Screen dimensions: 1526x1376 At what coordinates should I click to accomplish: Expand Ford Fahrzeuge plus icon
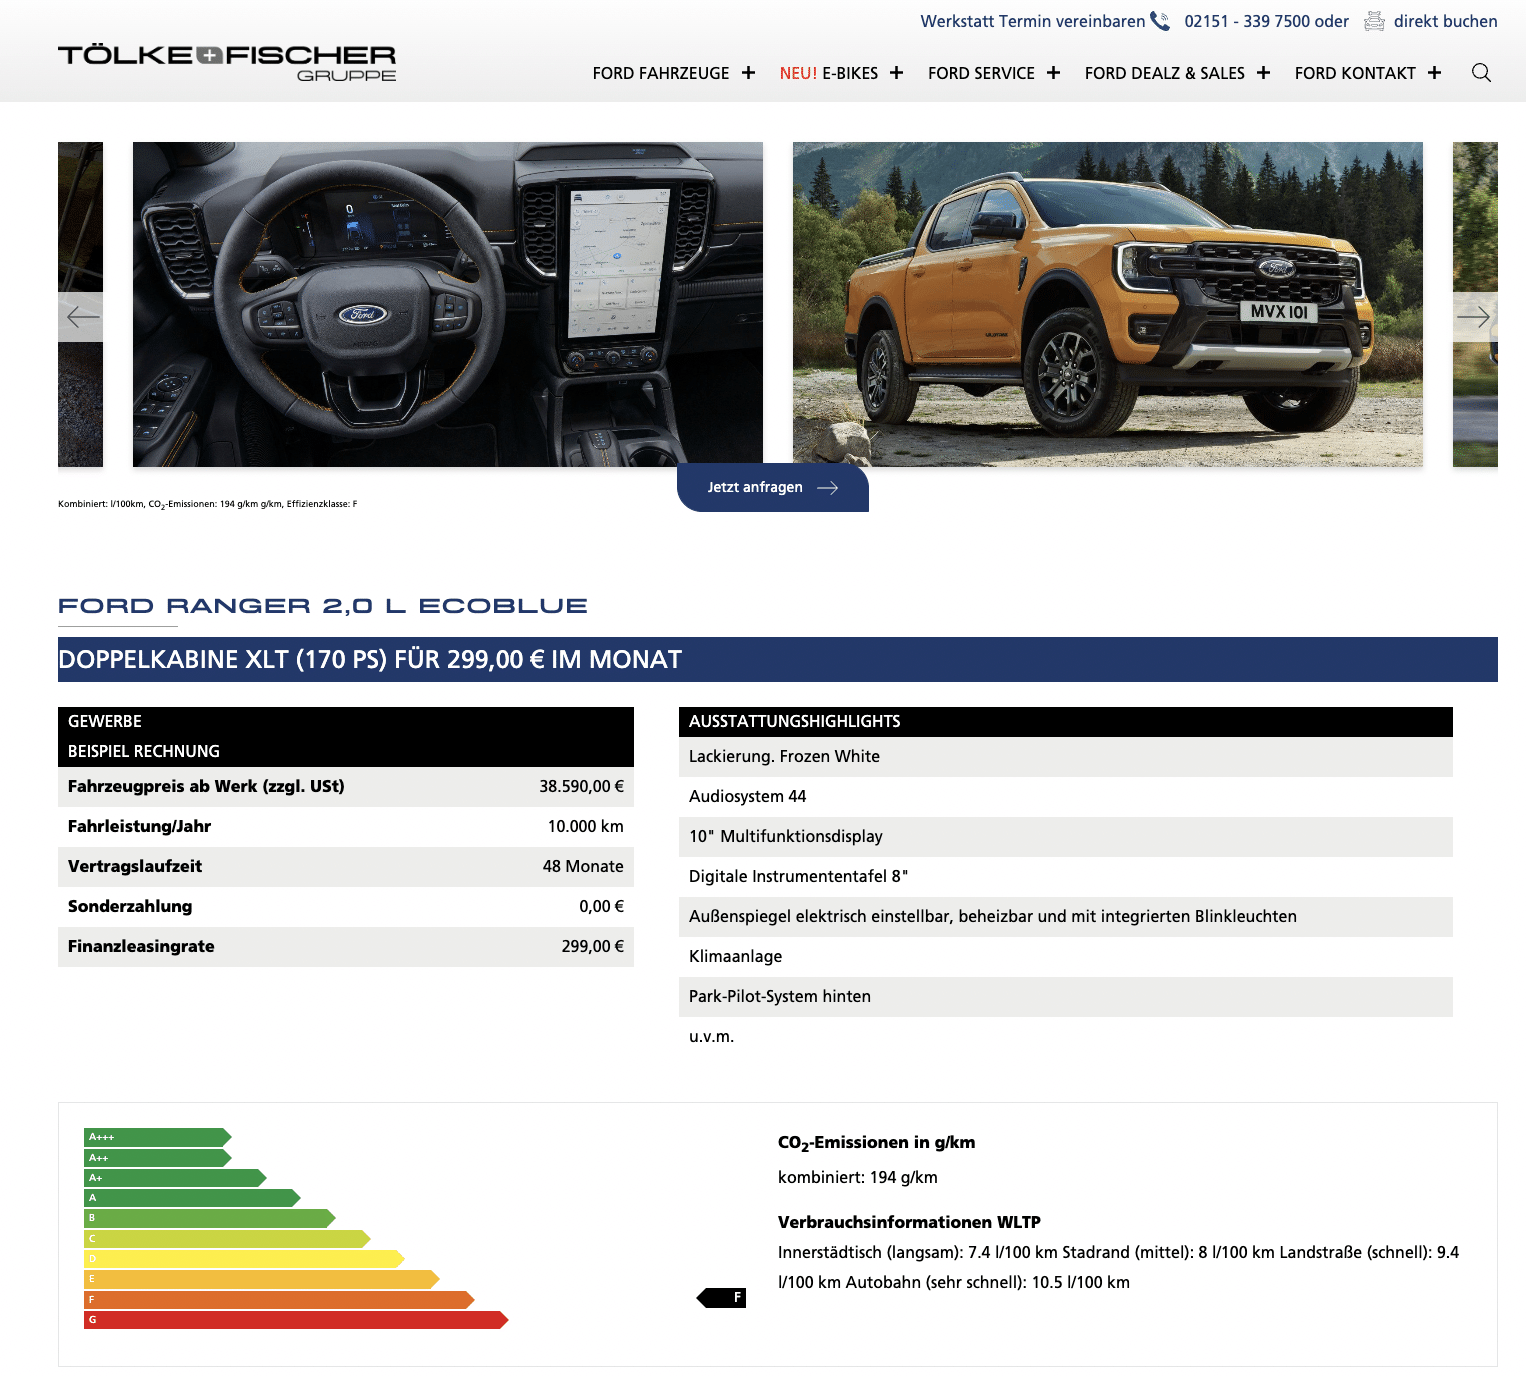point(748,73)
